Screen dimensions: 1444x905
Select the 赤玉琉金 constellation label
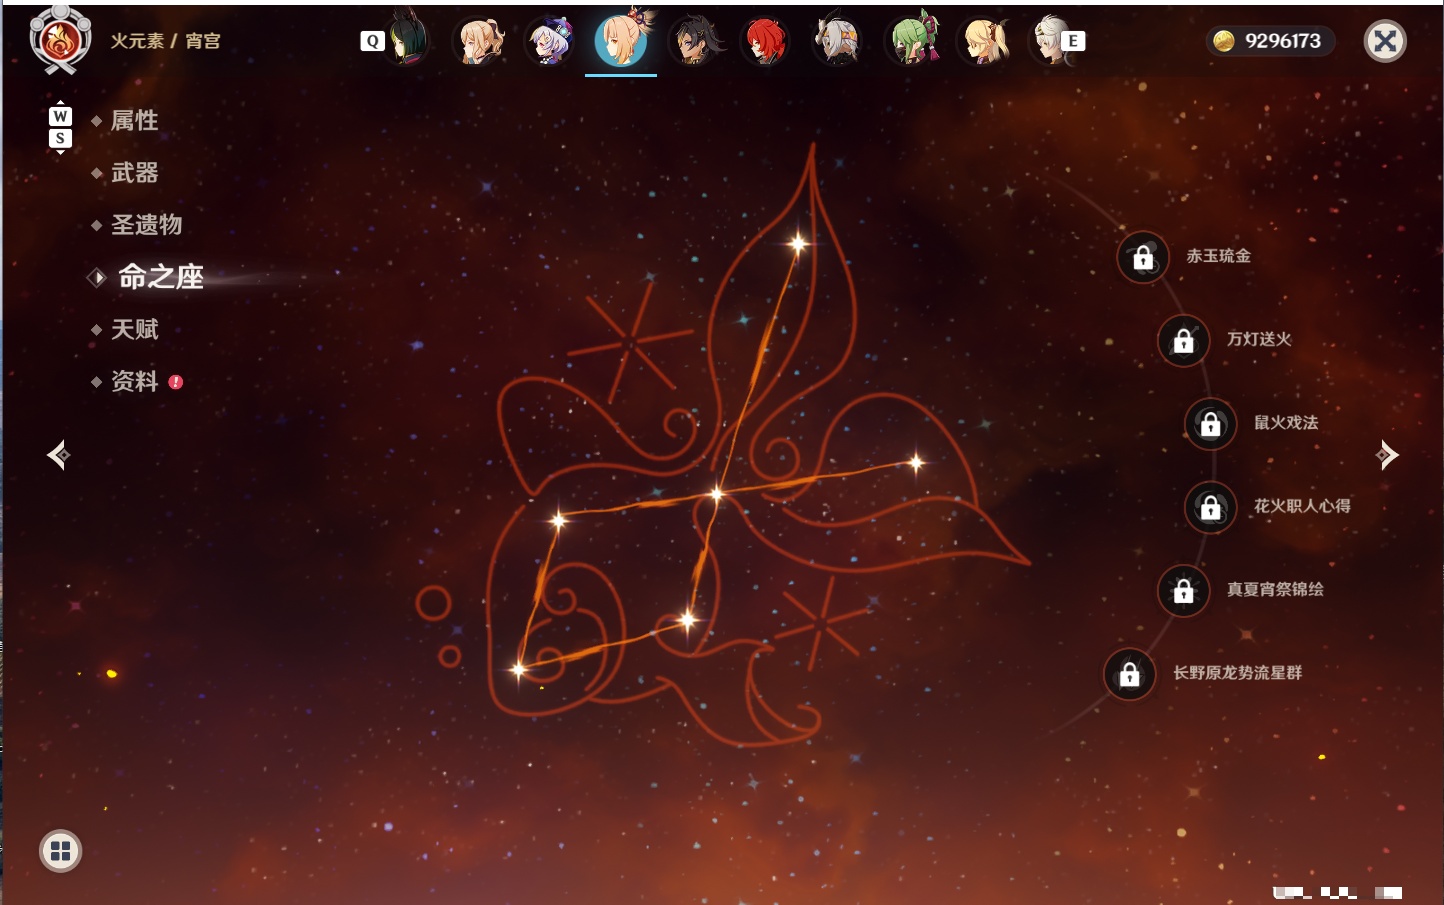click(1218, 256)
